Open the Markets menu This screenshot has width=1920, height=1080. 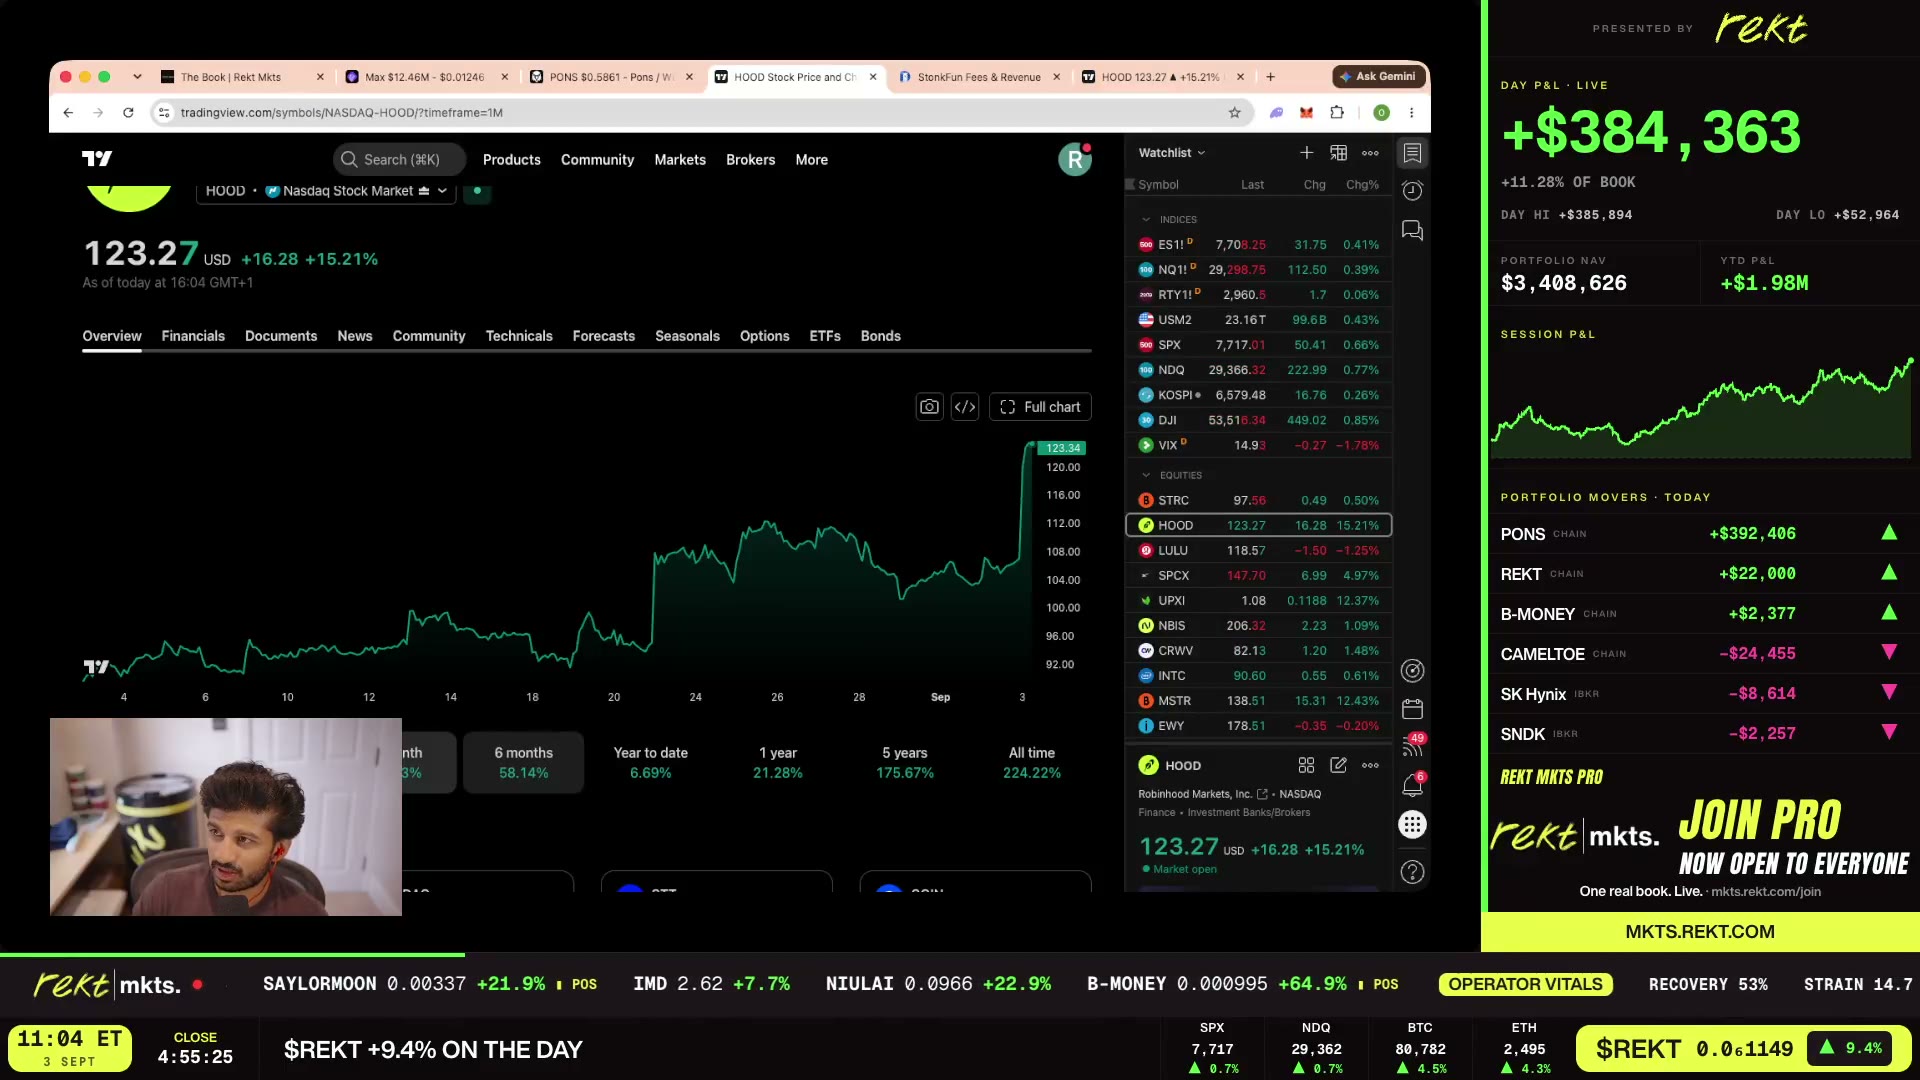tap(680, 160)
